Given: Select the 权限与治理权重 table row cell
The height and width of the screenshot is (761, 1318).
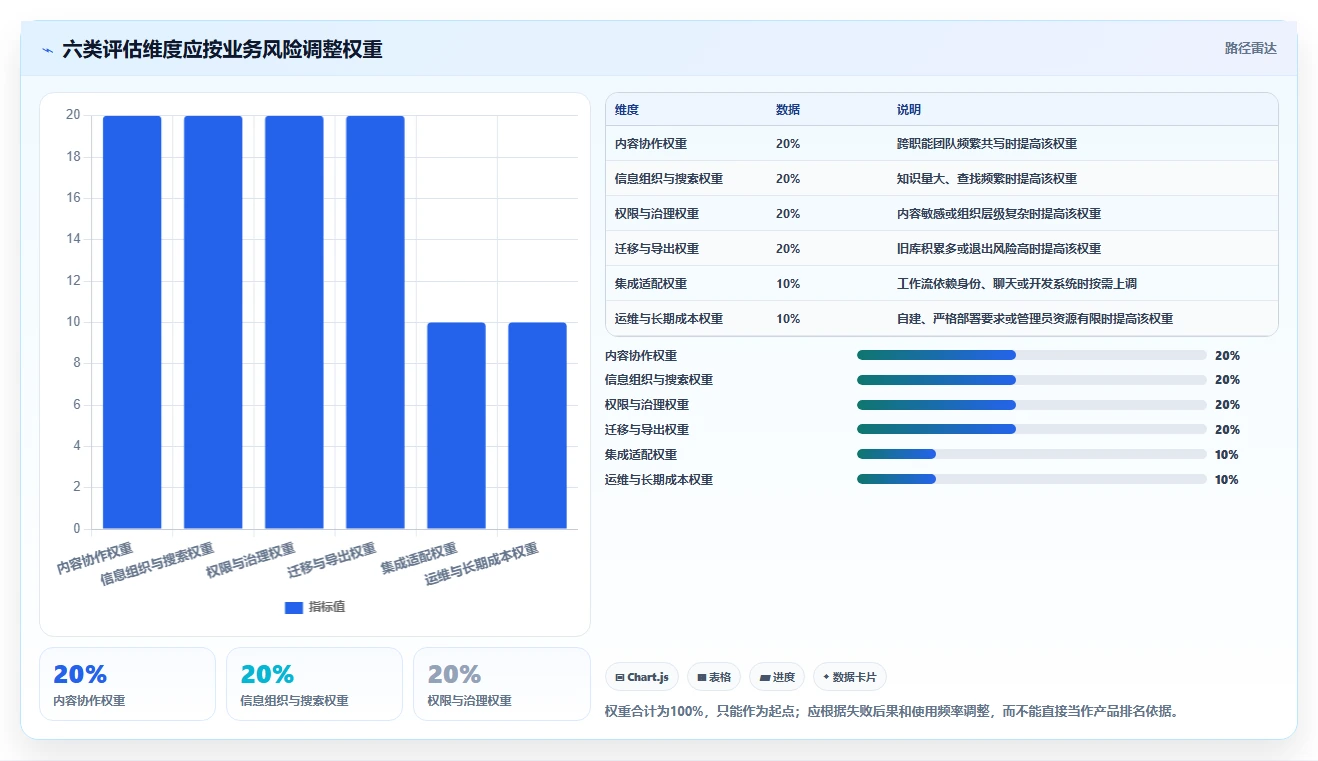Looking at the screenshot, I should tap(657, 214).
